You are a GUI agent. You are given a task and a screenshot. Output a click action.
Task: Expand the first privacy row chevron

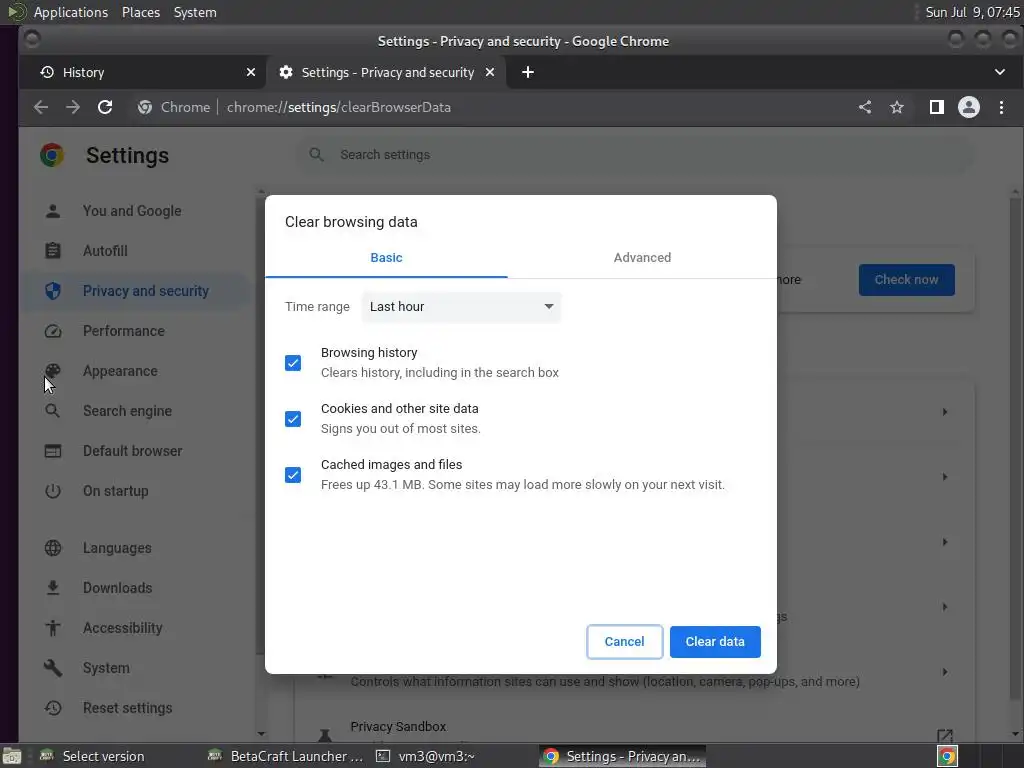tap(944, 412)
